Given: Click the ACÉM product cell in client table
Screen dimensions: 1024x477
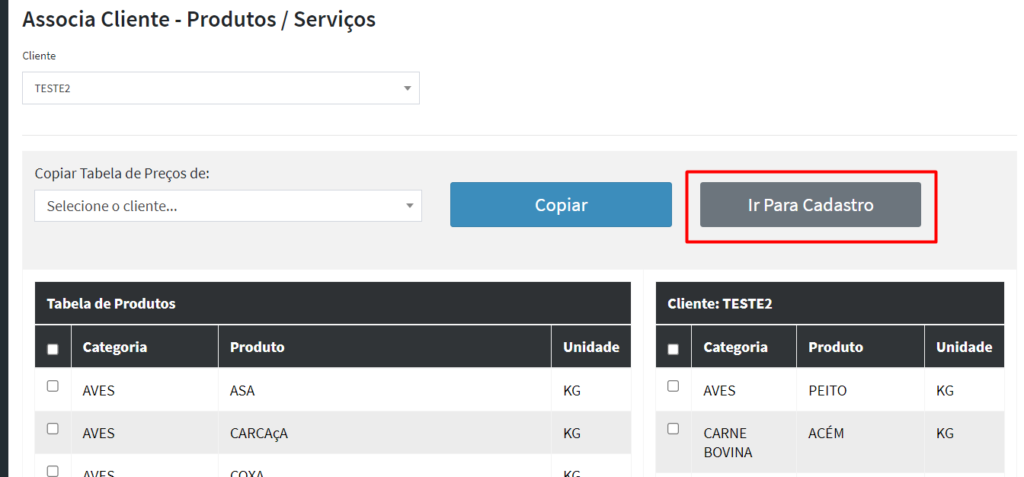Looking at the screenshot, I should click(826, 434).
